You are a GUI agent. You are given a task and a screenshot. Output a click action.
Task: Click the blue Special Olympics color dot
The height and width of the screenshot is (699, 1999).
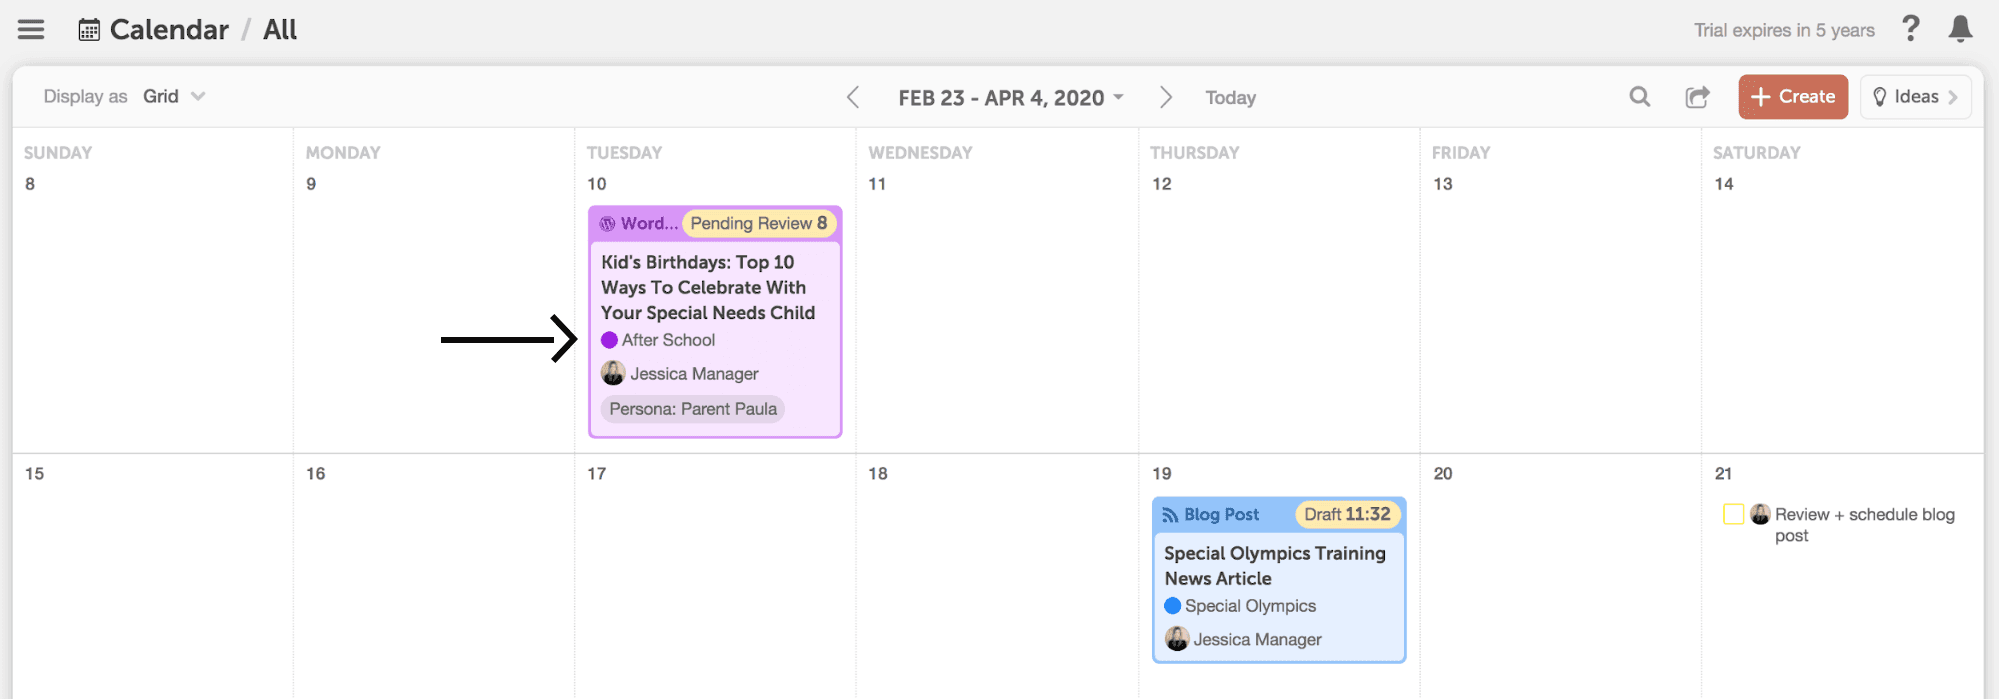1173,606
